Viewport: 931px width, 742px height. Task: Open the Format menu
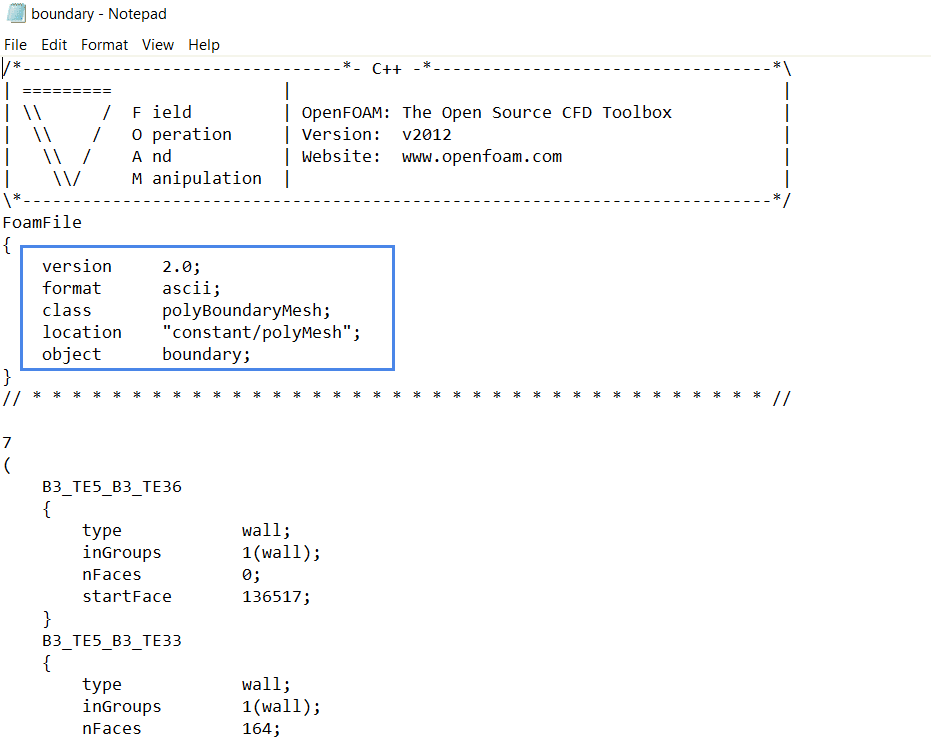tap(104, 45)
